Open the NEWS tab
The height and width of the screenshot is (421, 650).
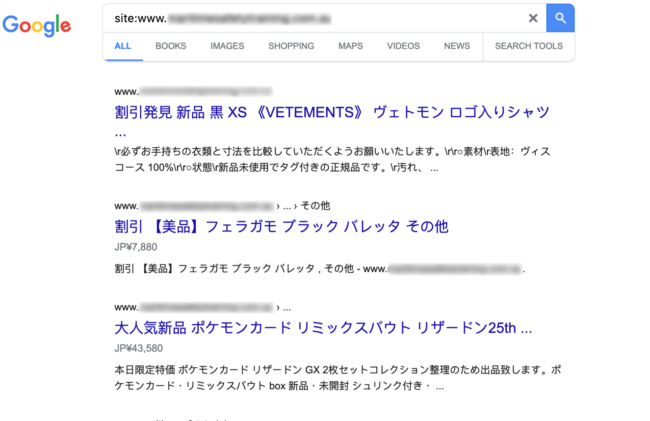pos(457,46)
